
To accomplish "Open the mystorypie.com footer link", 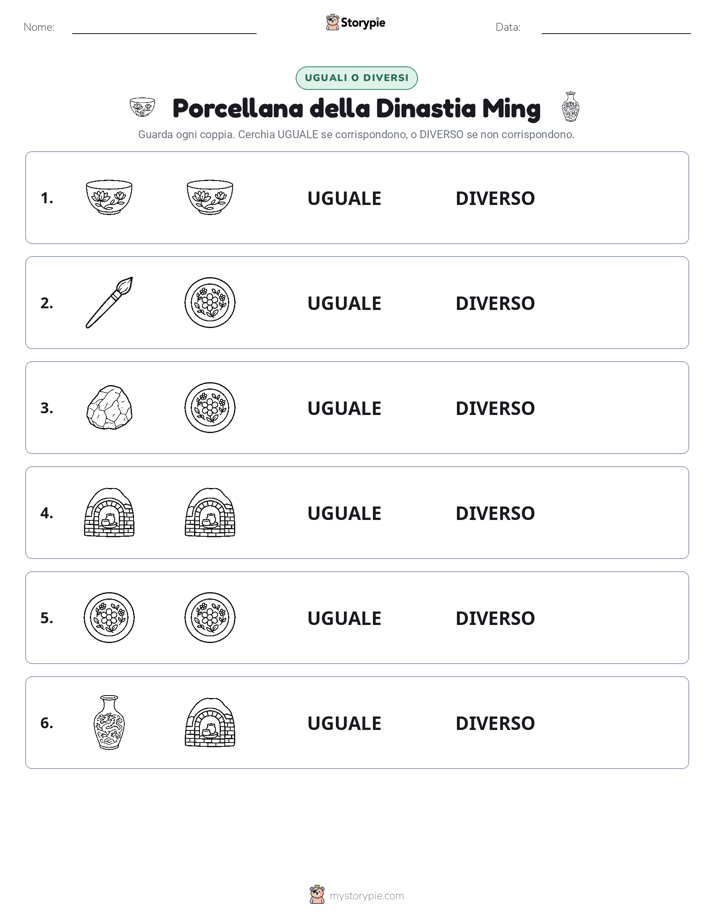I will pyautogui.click(x=366, y=896).
